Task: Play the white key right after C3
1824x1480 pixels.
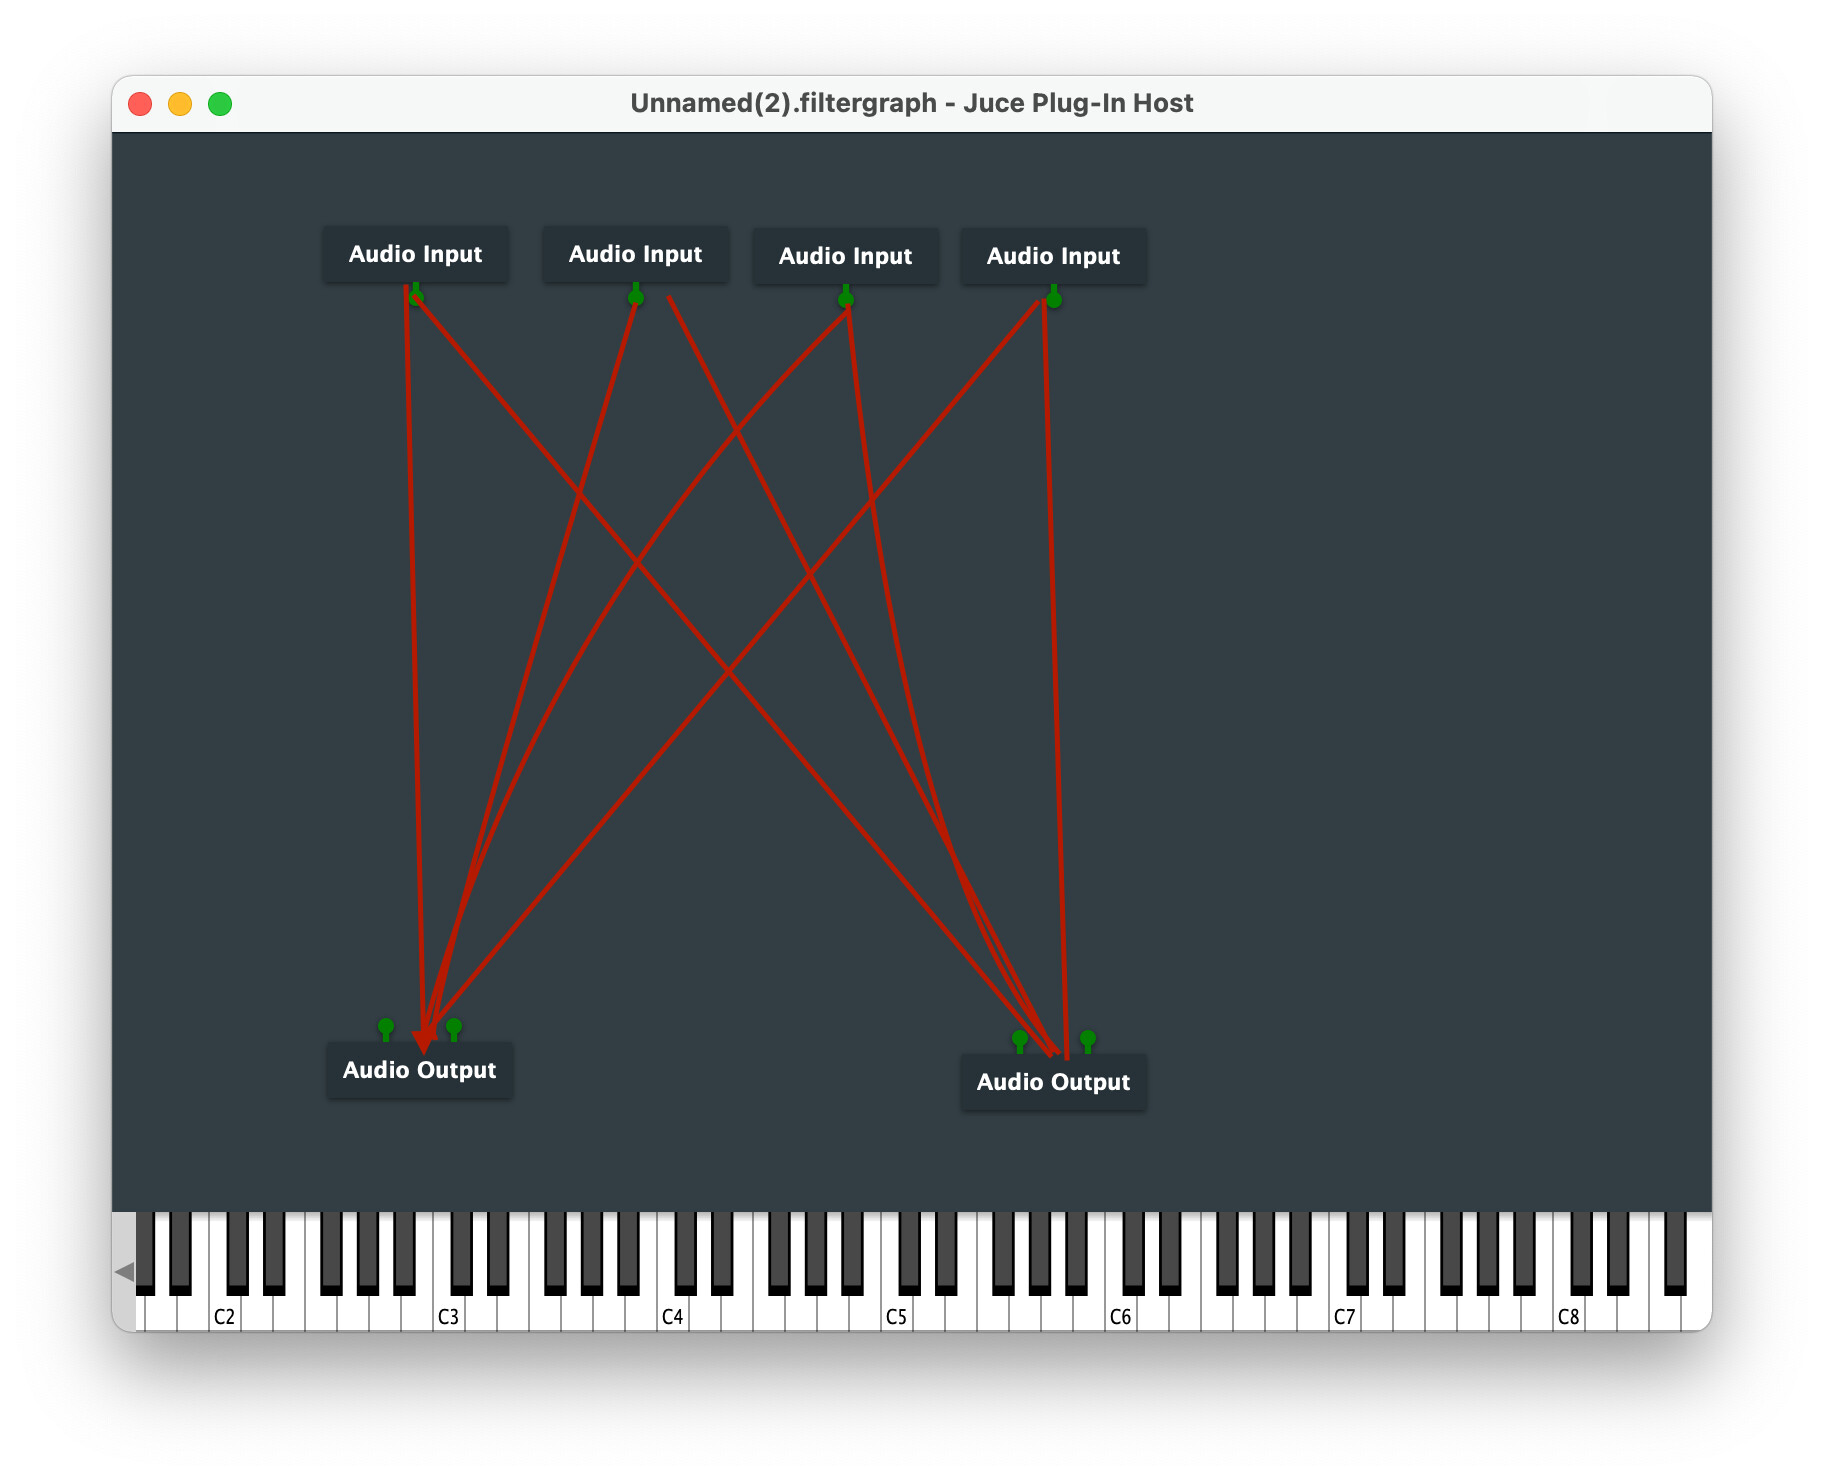Action: [481, 1315]
